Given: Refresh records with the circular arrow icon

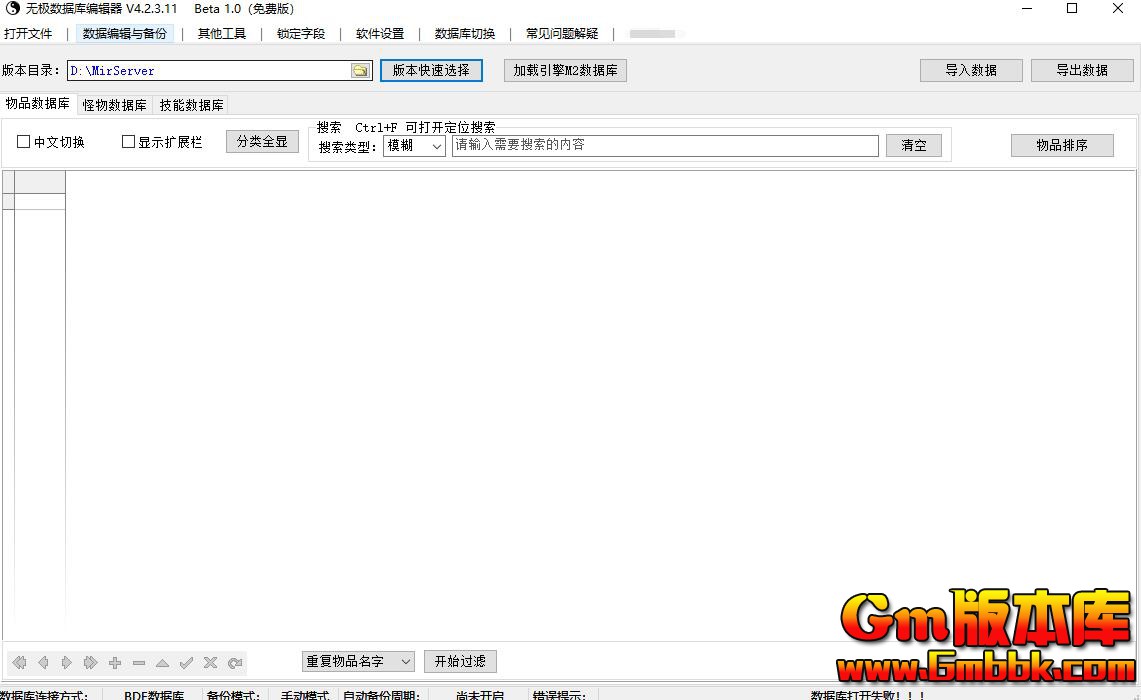Looking at the screenshot, I should click(235, 662).
